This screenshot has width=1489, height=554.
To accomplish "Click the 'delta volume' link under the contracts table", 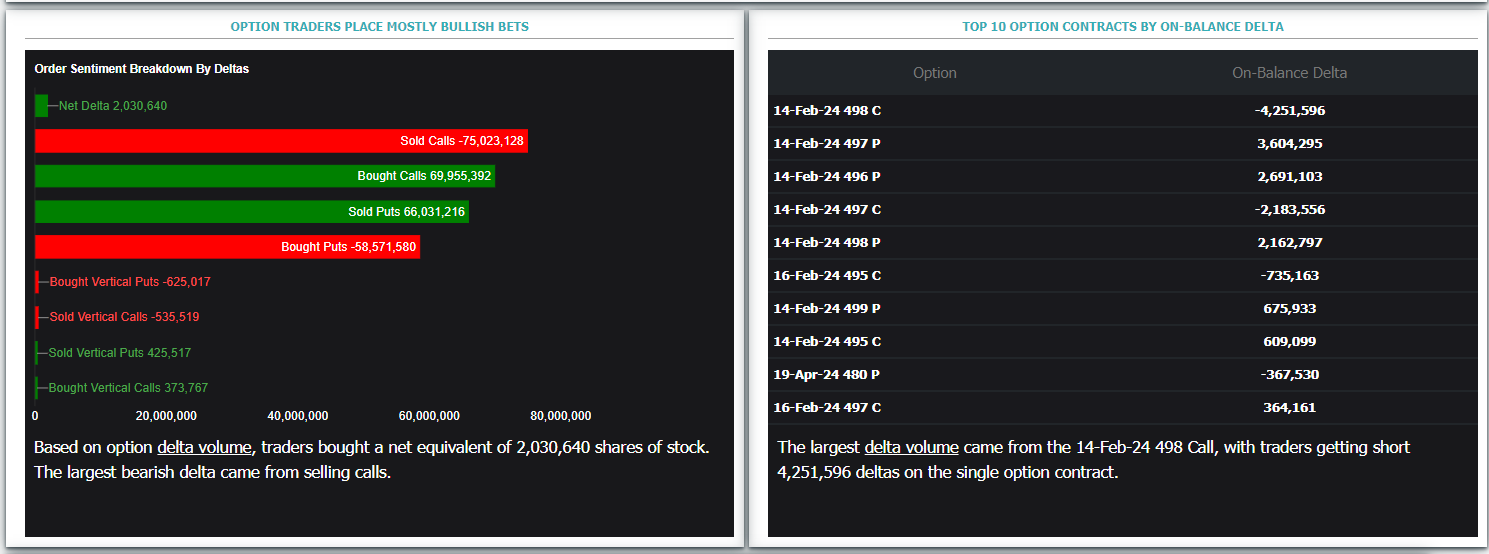I will (x=911, y=447).
